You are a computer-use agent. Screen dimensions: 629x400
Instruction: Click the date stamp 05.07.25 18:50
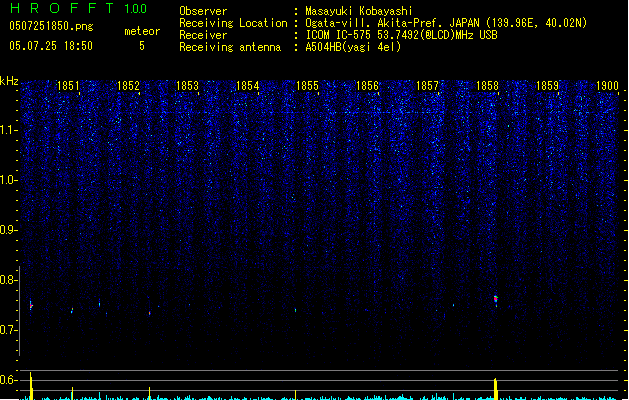coord(51,46)
